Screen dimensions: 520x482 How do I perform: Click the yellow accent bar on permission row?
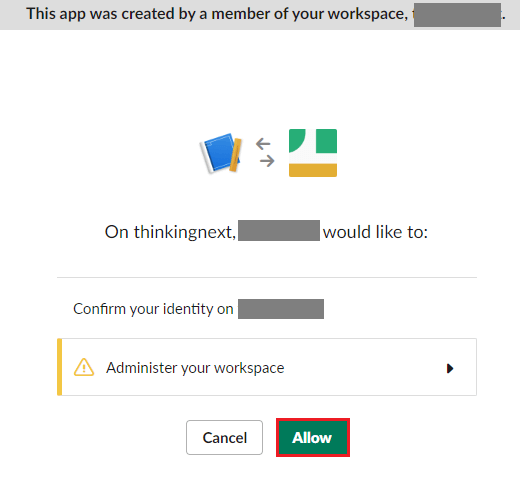tap(59, 367)
